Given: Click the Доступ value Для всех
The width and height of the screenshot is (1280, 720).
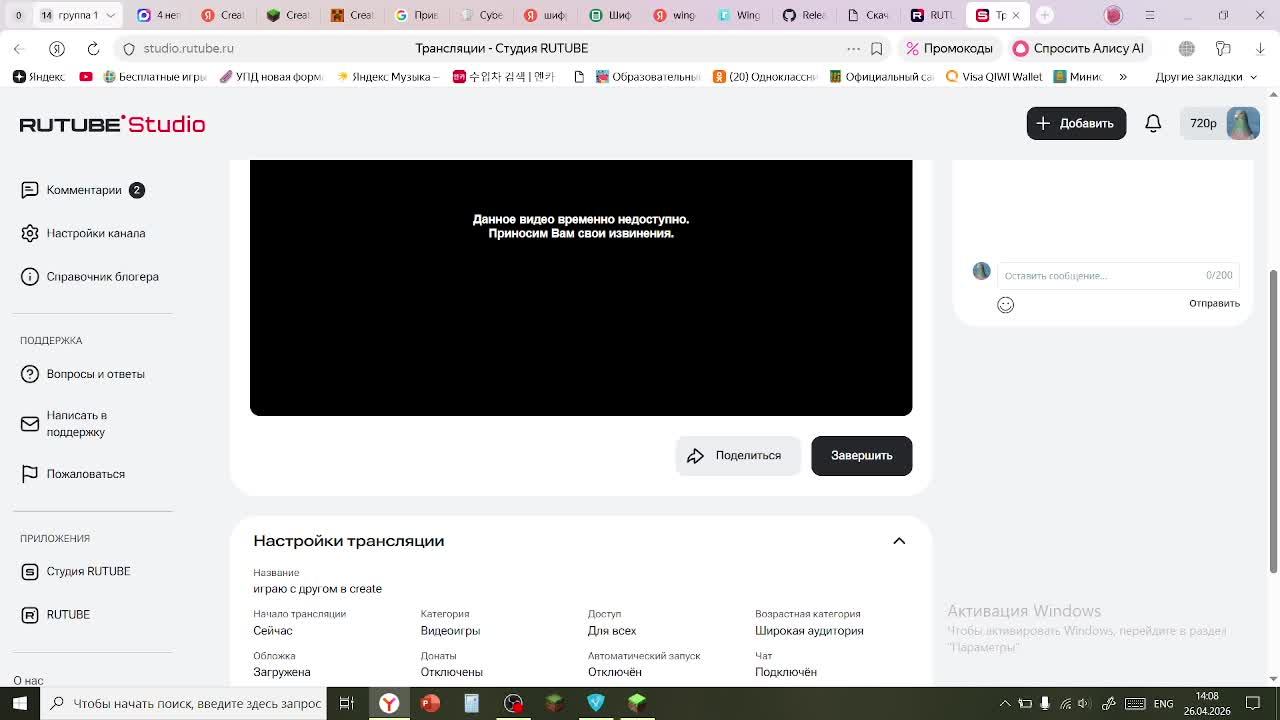Looking at the screenshot, I should tap(612, 631).
